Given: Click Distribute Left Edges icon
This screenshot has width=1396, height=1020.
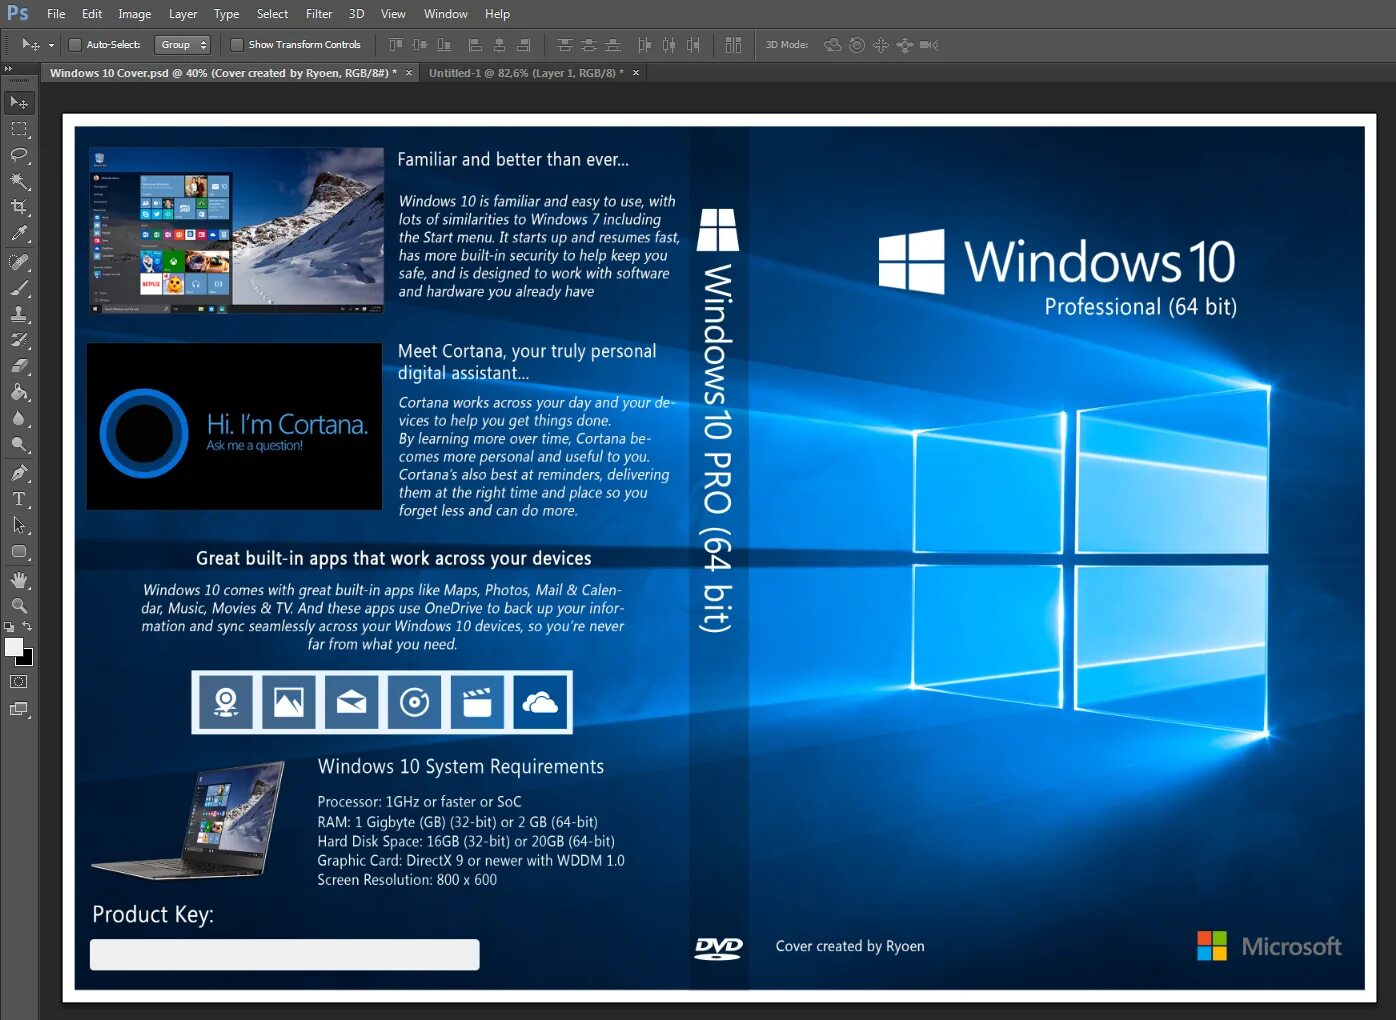Looking at the screenshot, I should point(644,45).
